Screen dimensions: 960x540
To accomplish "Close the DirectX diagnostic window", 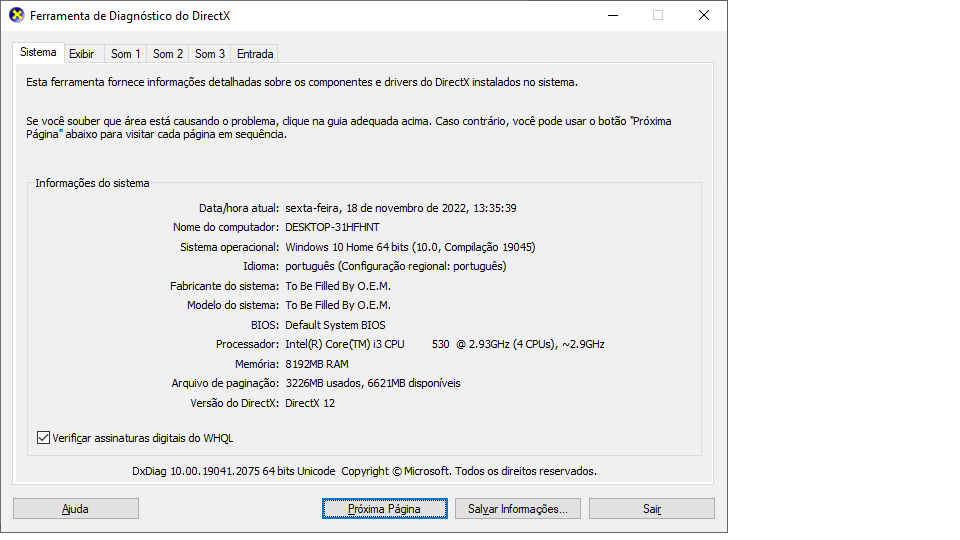I will [x=704, y=15].
